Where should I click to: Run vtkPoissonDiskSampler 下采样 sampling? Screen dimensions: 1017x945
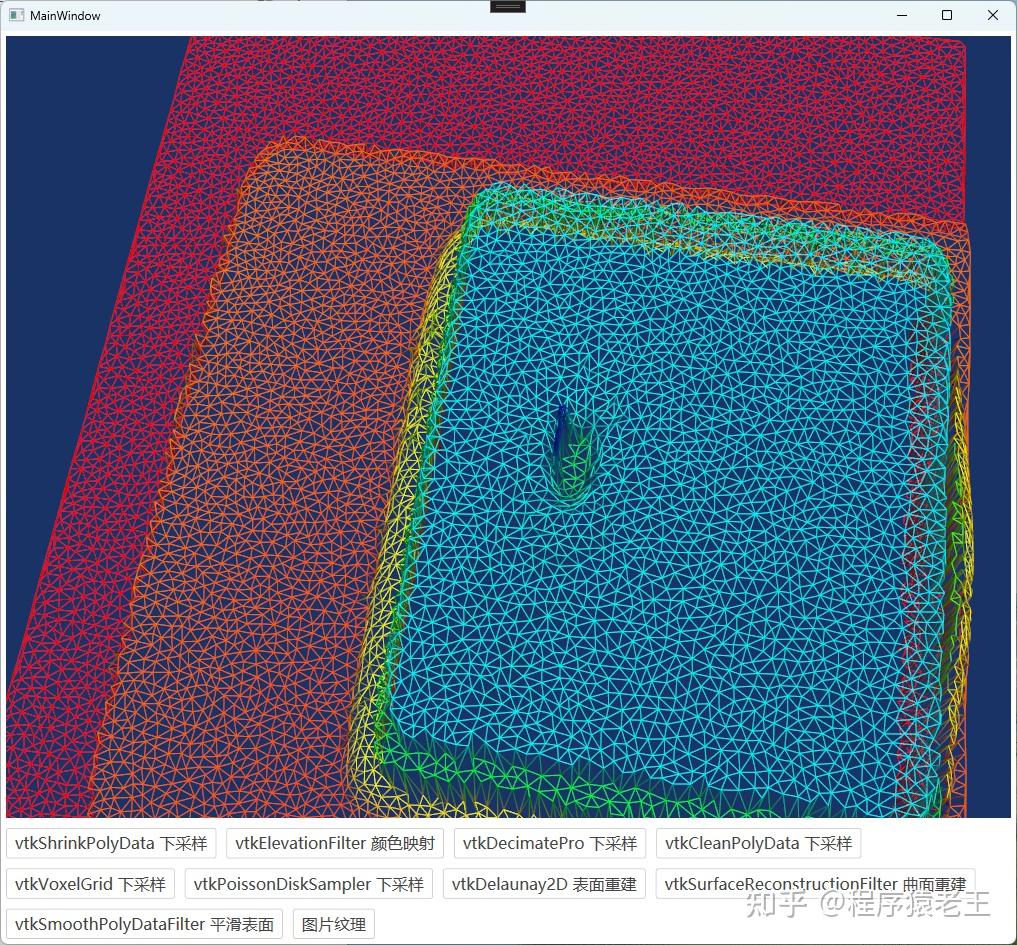tap(308, 884)
